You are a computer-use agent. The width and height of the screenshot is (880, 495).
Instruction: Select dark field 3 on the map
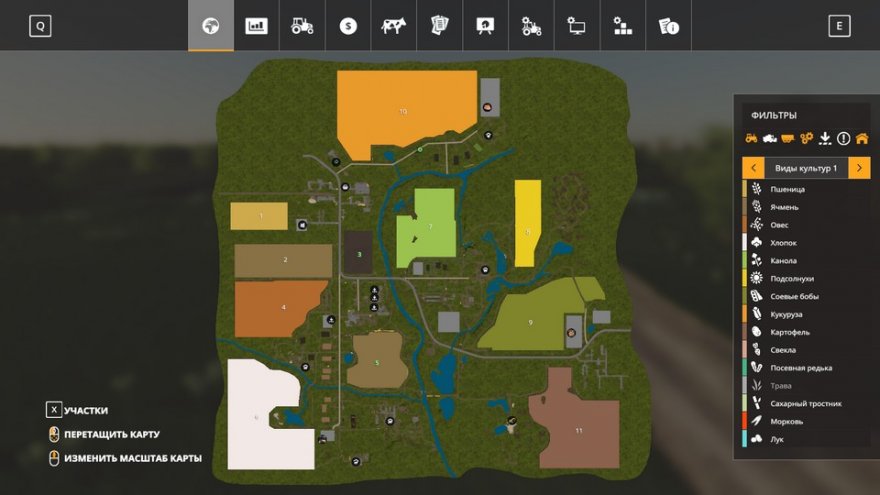[359, 252]
